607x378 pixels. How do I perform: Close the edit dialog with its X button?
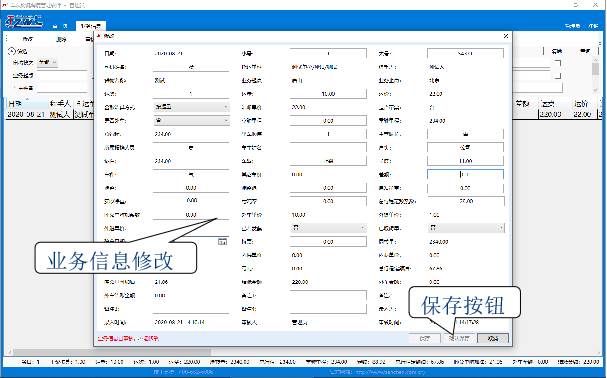[x=506, y=36]
